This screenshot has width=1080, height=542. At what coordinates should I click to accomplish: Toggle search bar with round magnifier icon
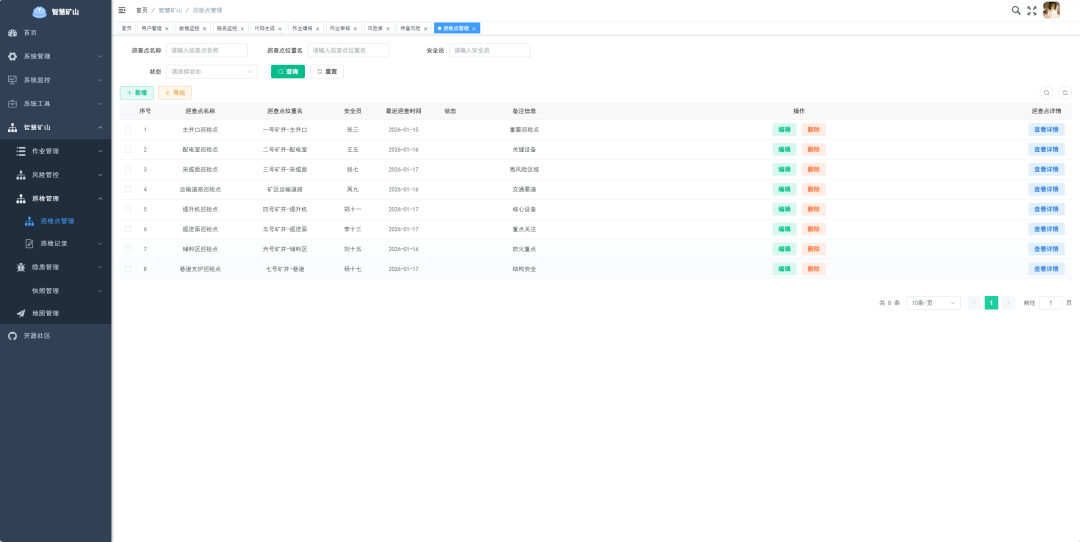coord(1046,93)
